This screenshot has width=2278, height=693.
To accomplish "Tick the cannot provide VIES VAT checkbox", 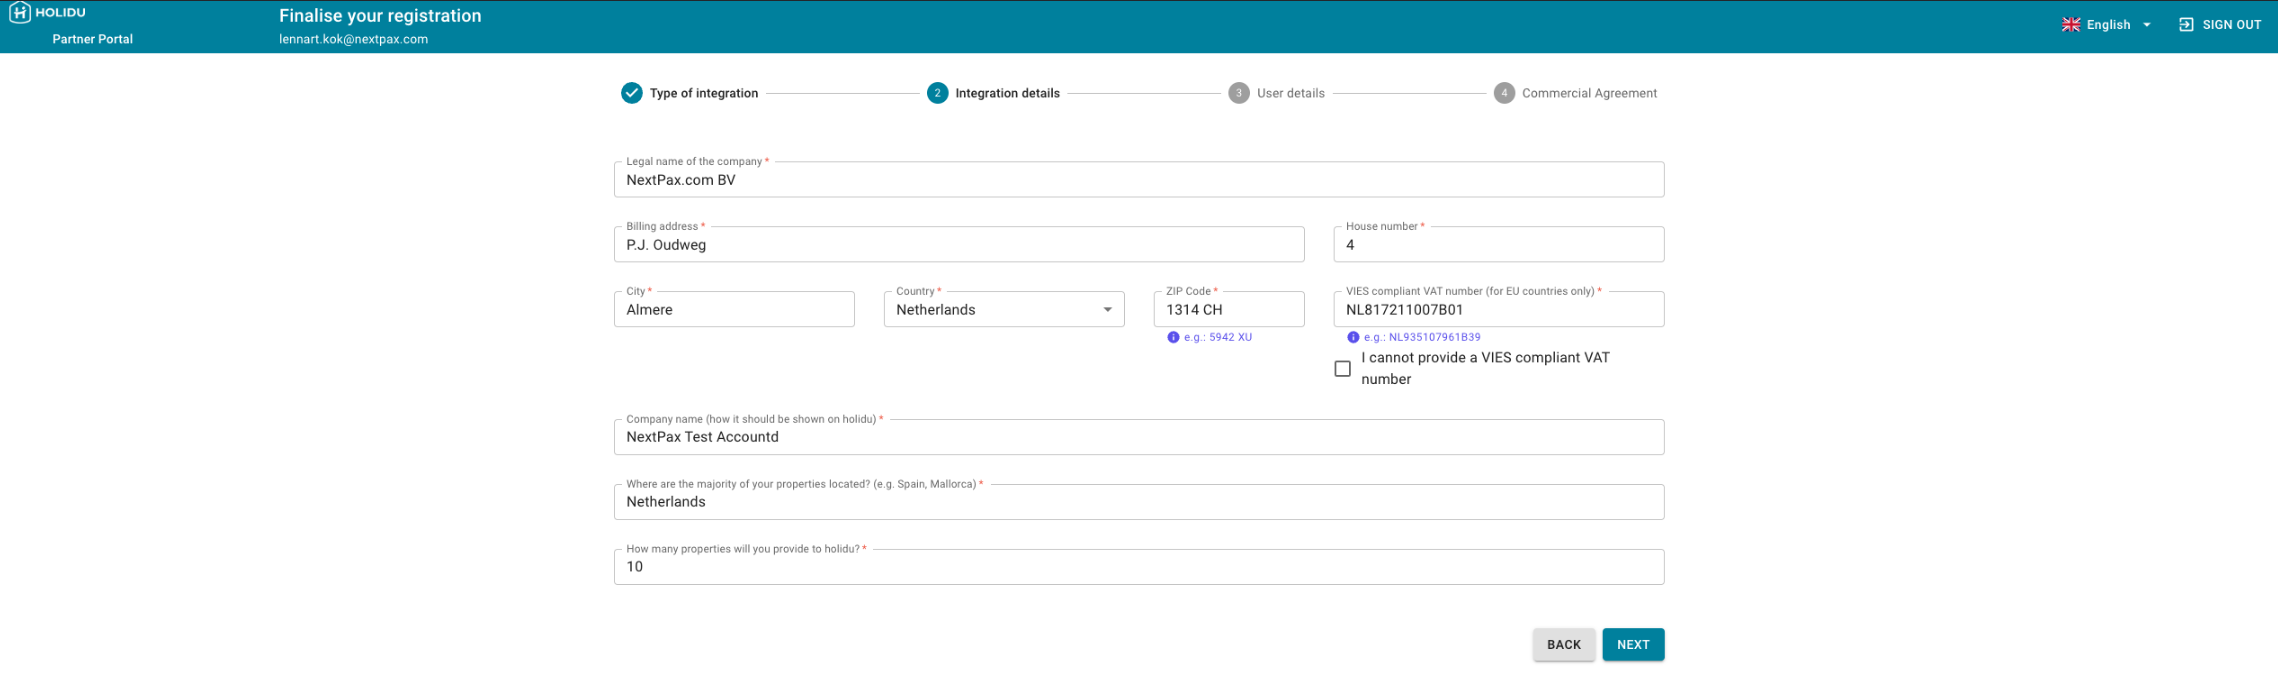I will click(1342, 369).
